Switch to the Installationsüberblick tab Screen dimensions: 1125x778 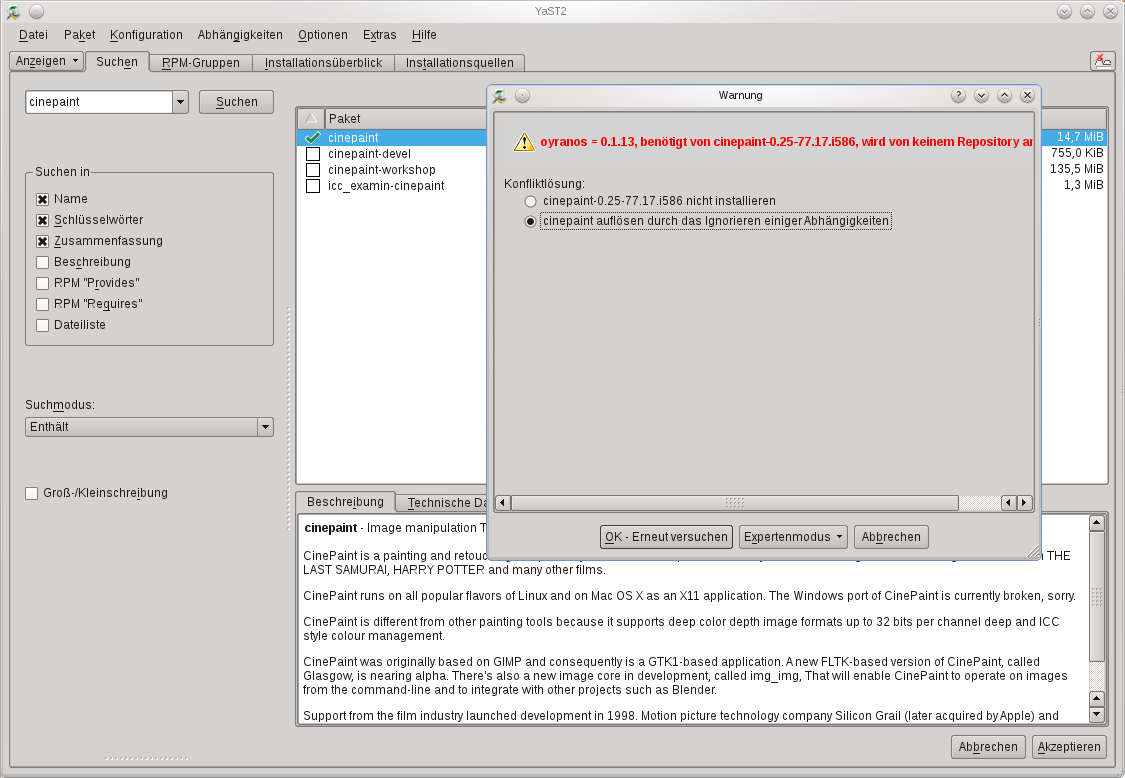[x=324, y=63]
